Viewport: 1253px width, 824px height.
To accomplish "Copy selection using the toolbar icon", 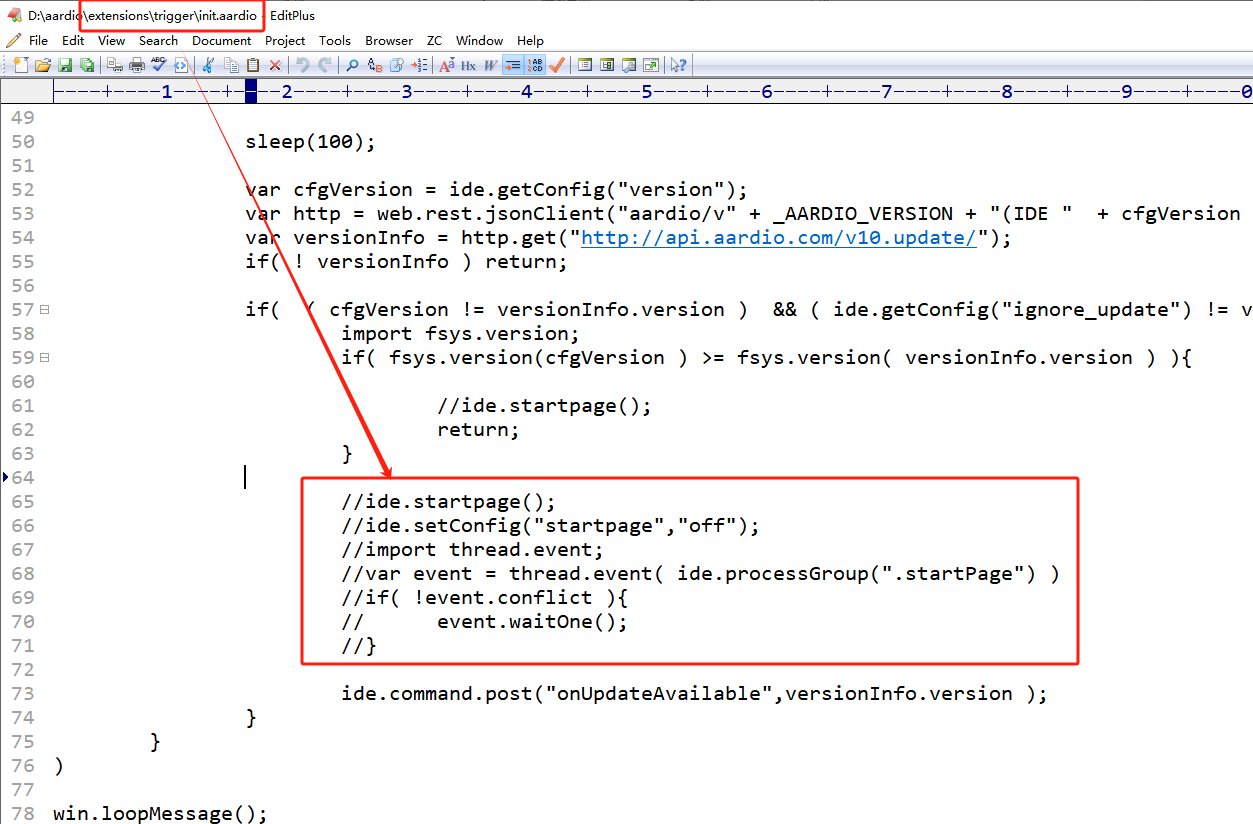I will coord(231,65).
